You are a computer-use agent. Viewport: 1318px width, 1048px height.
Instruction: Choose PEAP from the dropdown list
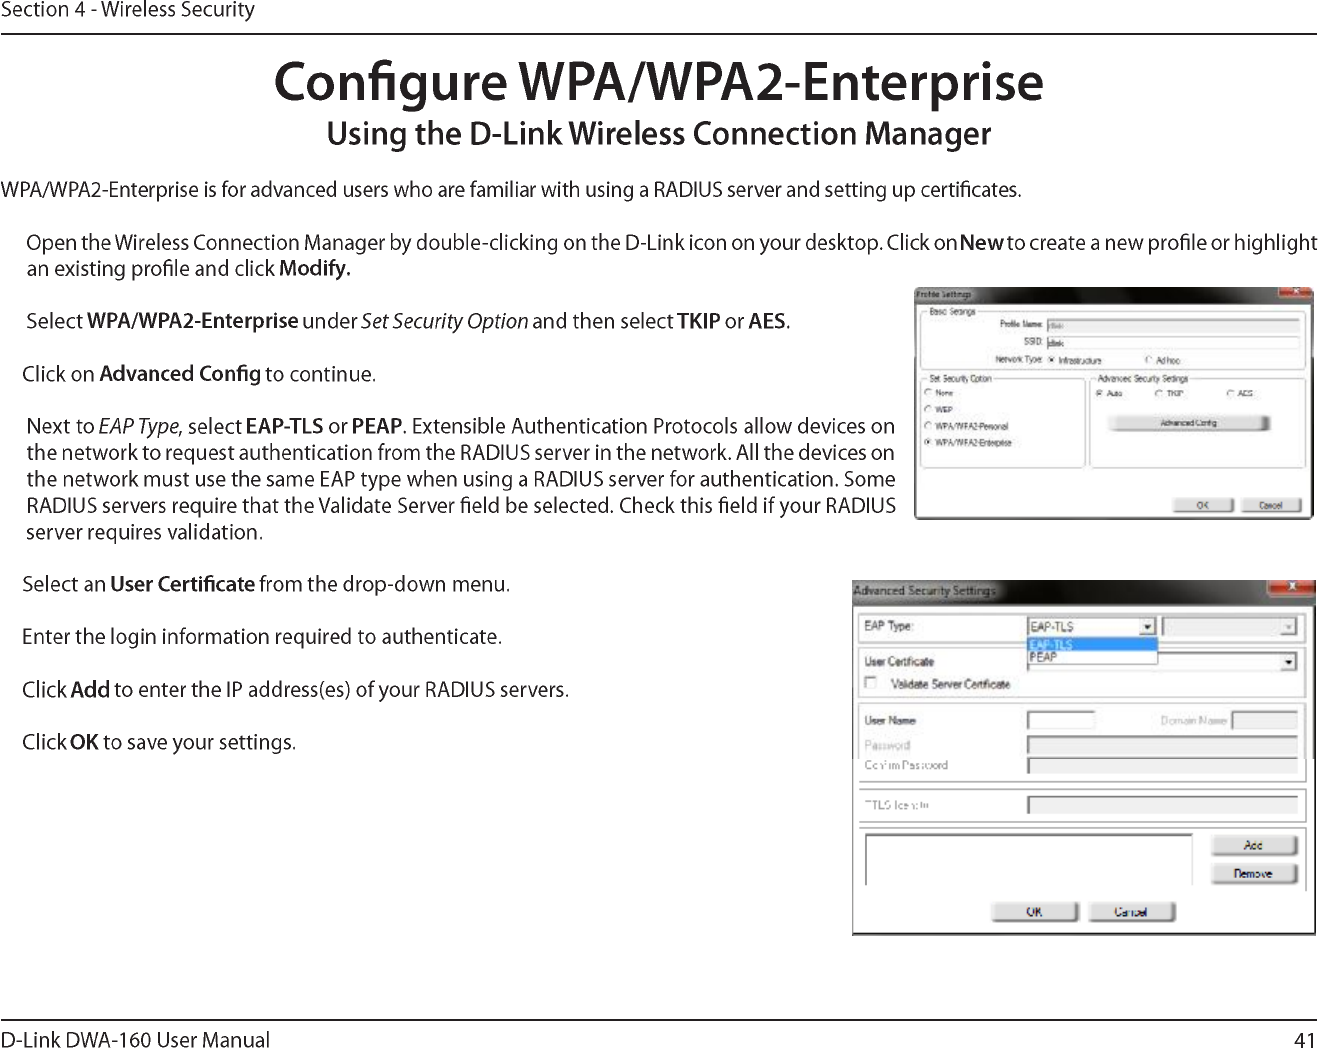pyautogui.click(x=1092, y=657)
